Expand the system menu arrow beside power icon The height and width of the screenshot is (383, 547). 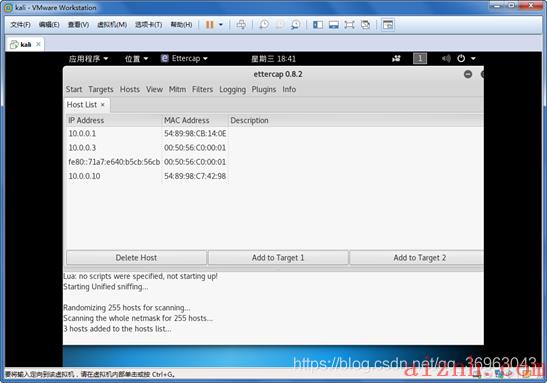(473, 59)
